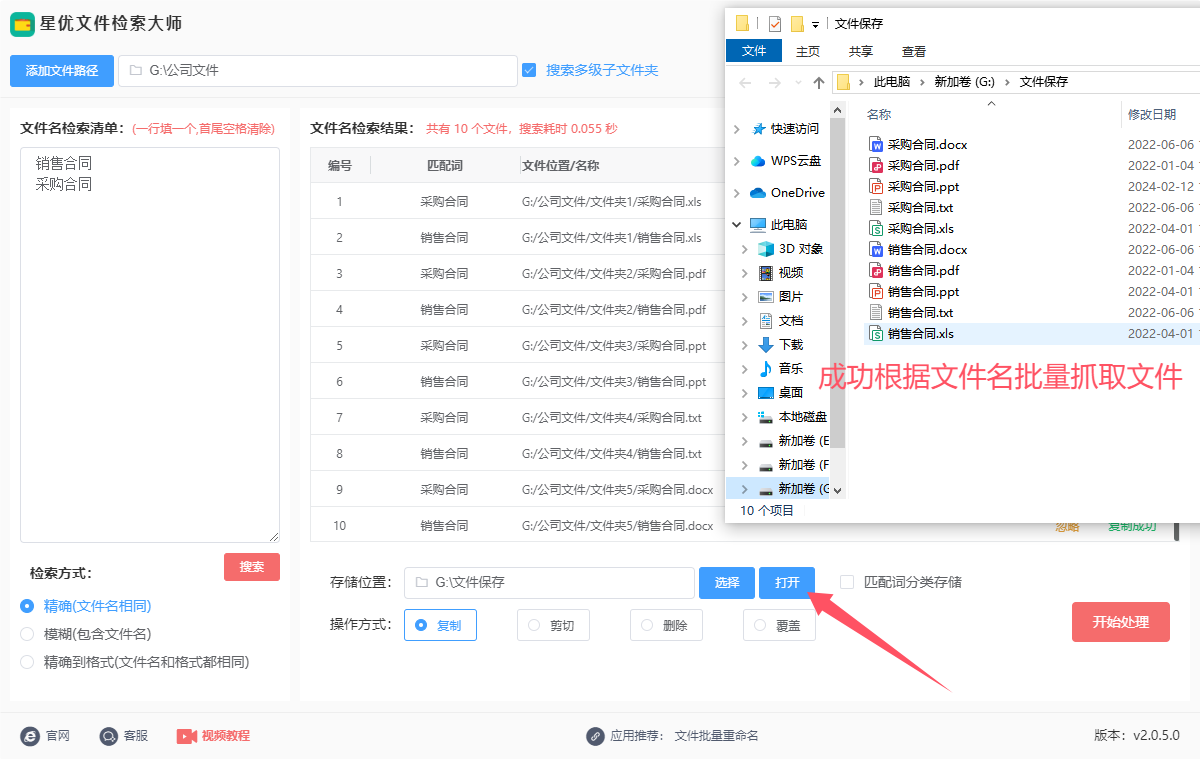The image size is (1200, 760).
Task: Open the 视频教程 link
Action: (225, 736)
